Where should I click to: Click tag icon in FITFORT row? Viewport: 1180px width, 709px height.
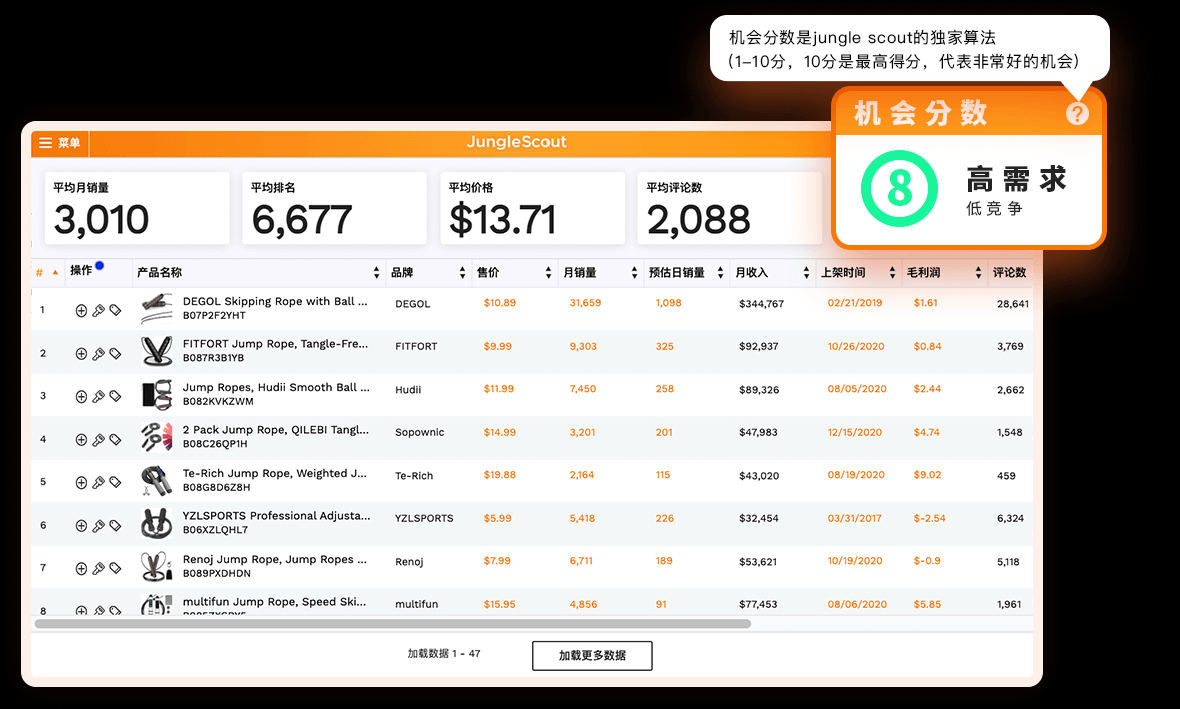coord(115,353)
